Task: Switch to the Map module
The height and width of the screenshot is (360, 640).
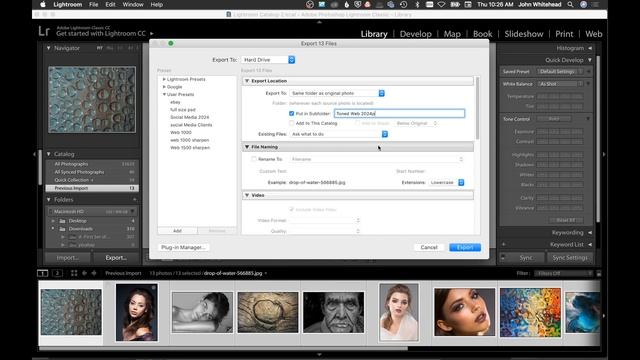Action: coord(452,34)
